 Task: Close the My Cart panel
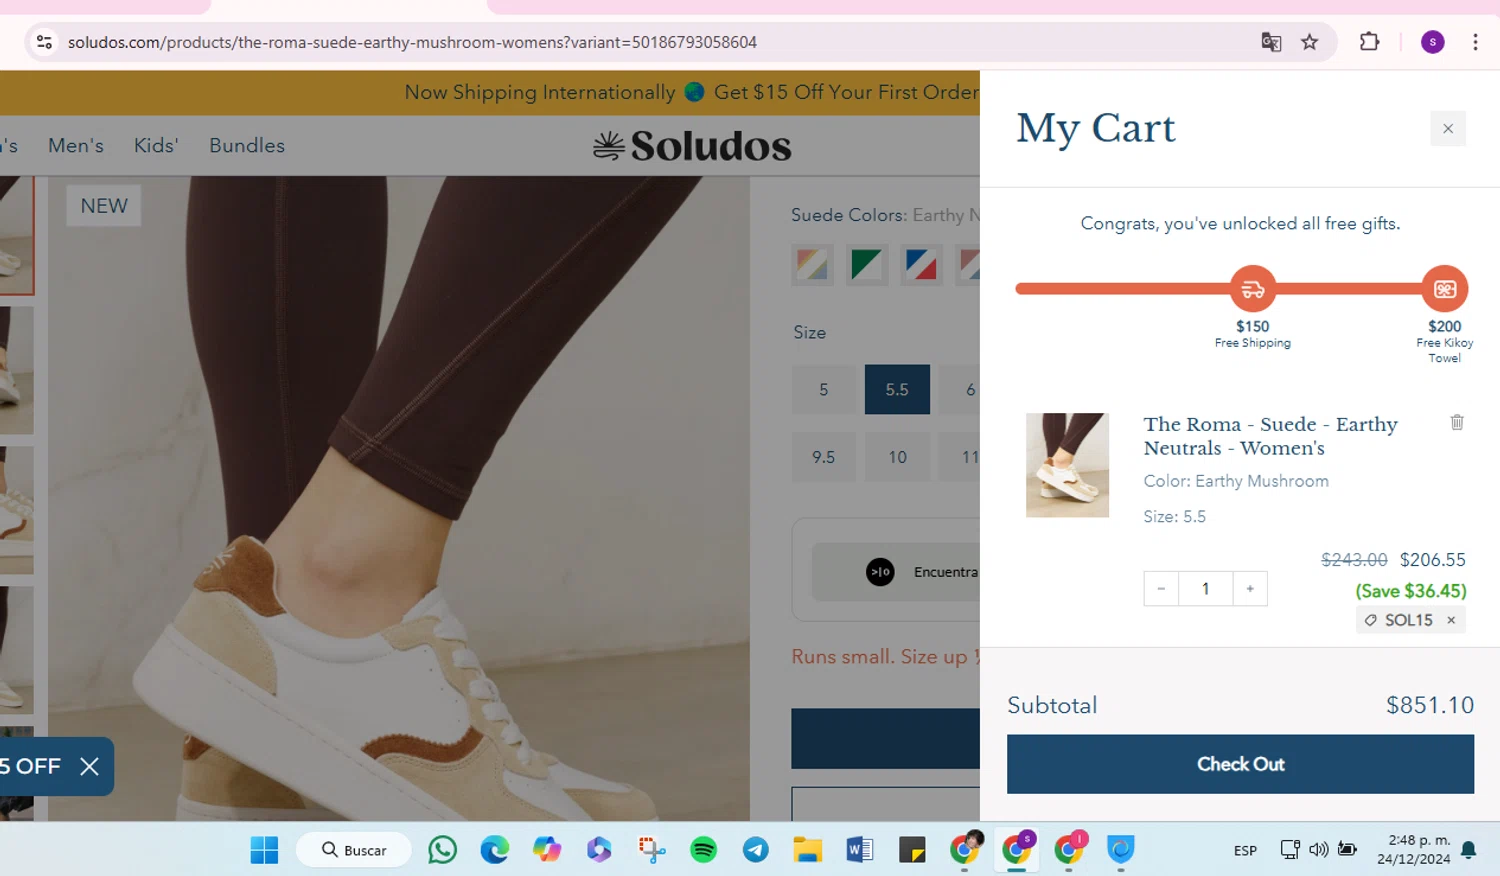coord(1447,128)
